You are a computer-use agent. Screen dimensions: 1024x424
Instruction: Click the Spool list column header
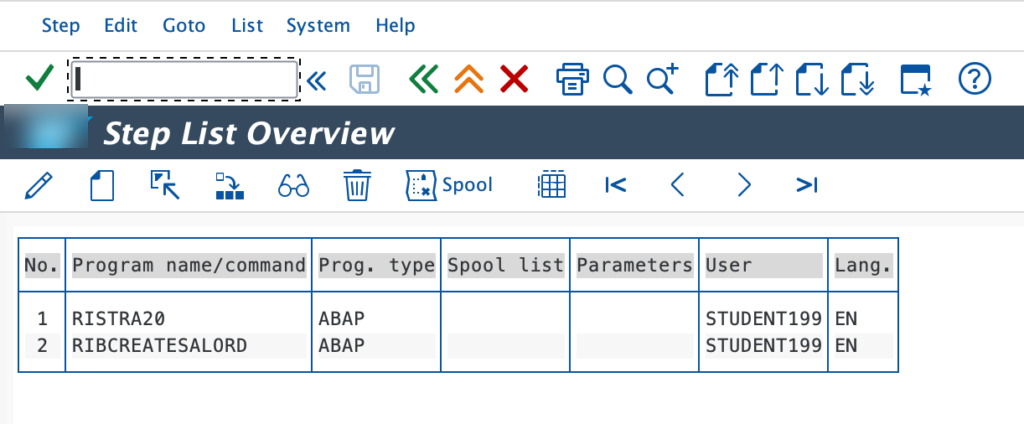click(x=505, y=265)
